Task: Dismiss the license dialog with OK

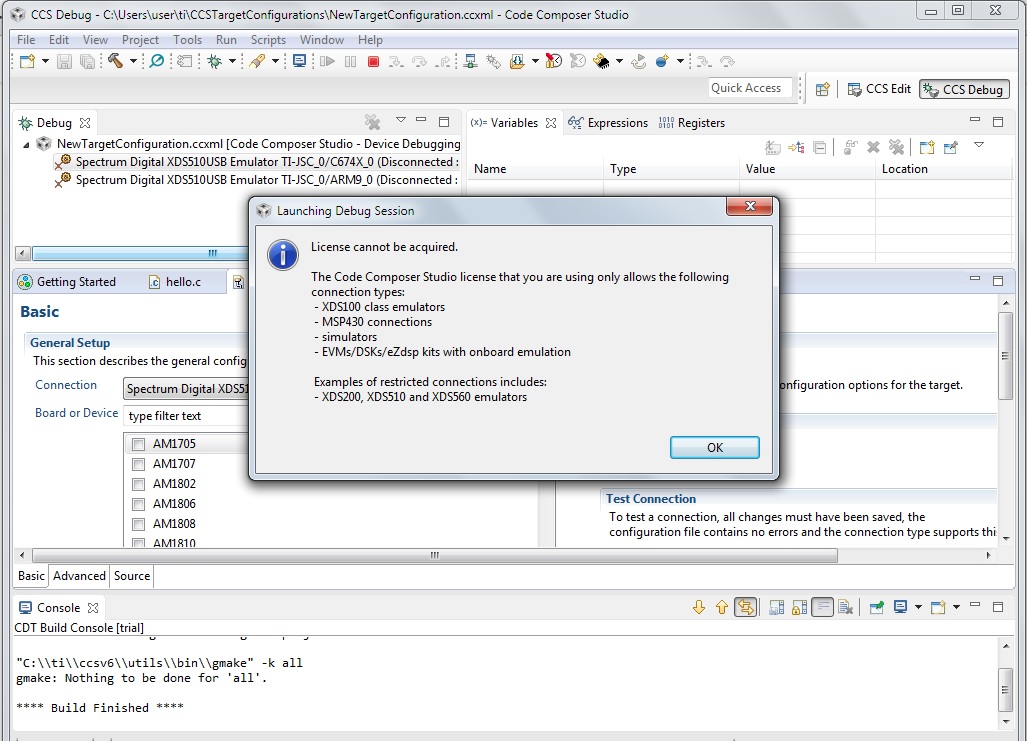Action: pos(714,447)
